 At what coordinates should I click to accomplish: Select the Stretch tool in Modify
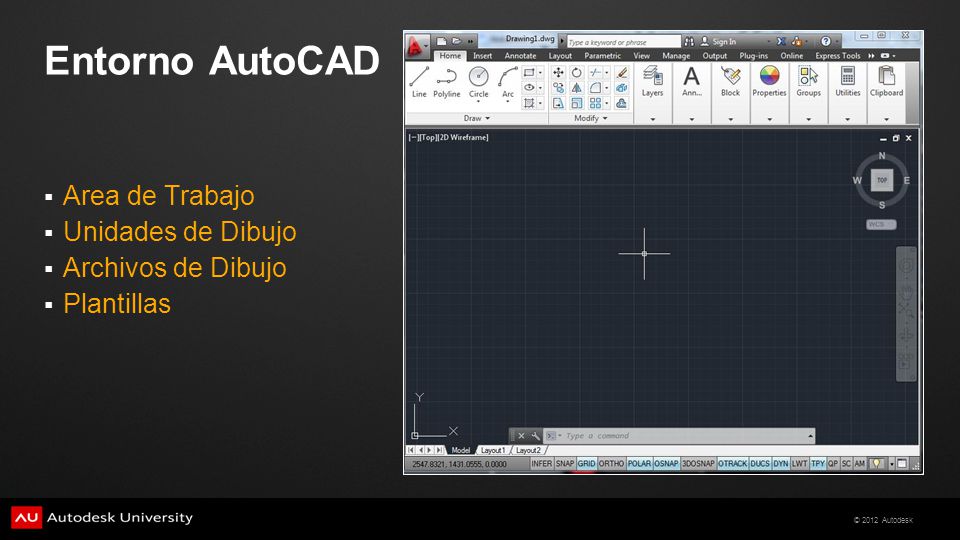coord(558,103)
